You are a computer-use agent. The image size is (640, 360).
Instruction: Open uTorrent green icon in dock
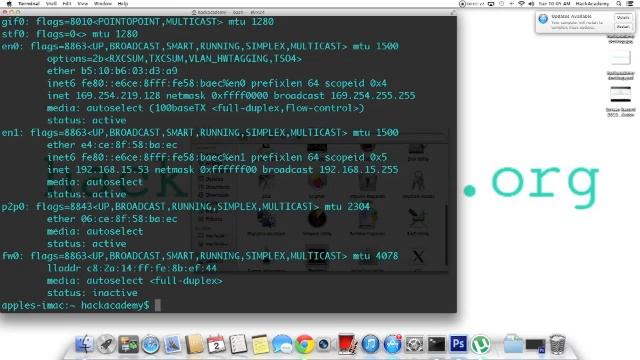(480, 344)
